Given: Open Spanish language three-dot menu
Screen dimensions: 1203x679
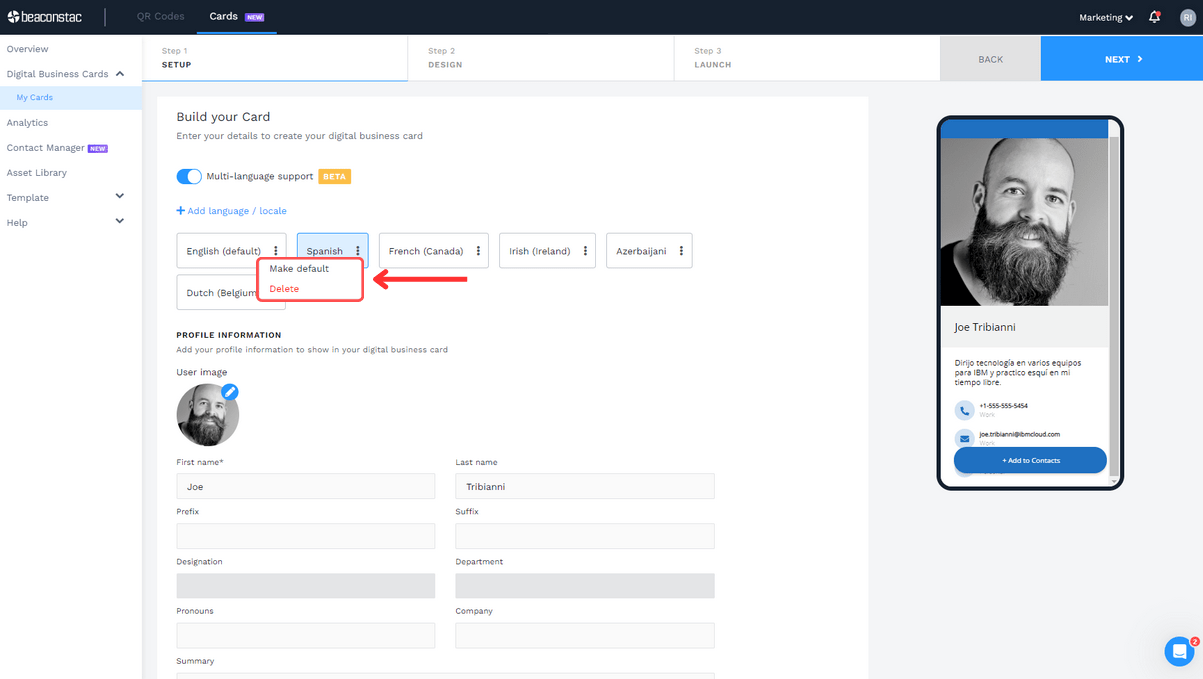Looking at the screenshot, I should (357, 251).
